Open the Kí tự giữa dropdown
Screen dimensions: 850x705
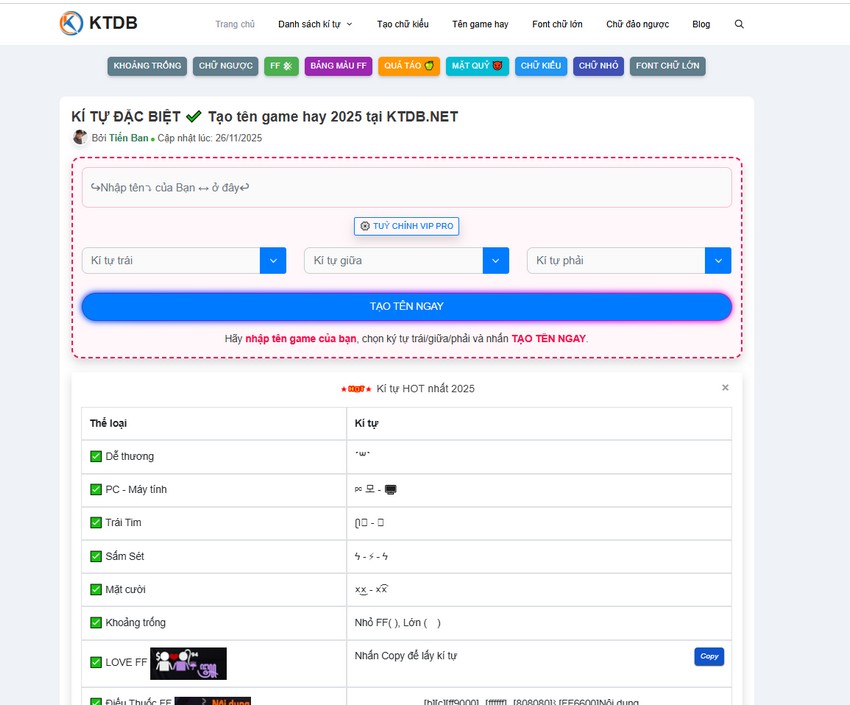pyautogui.click(x=496, y=261)
